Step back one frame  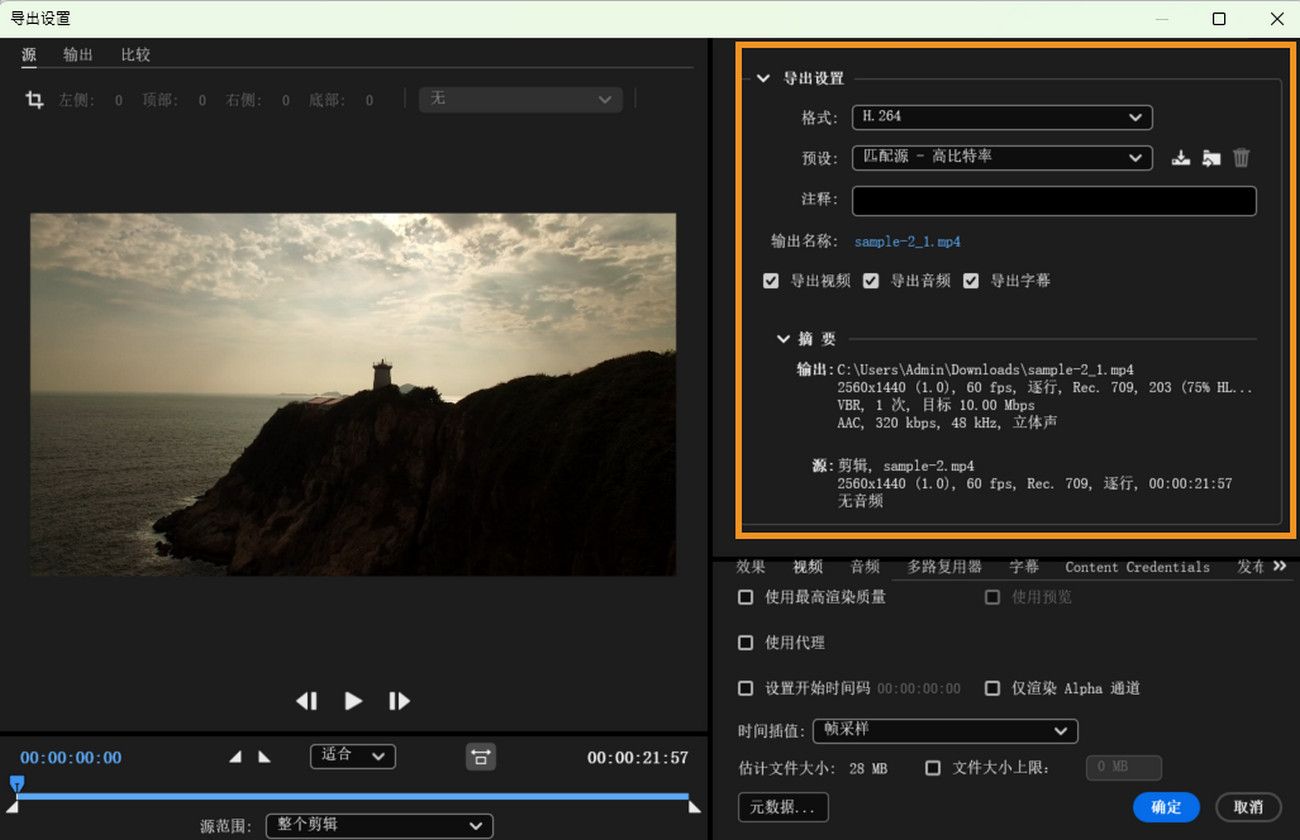point(307,701)
